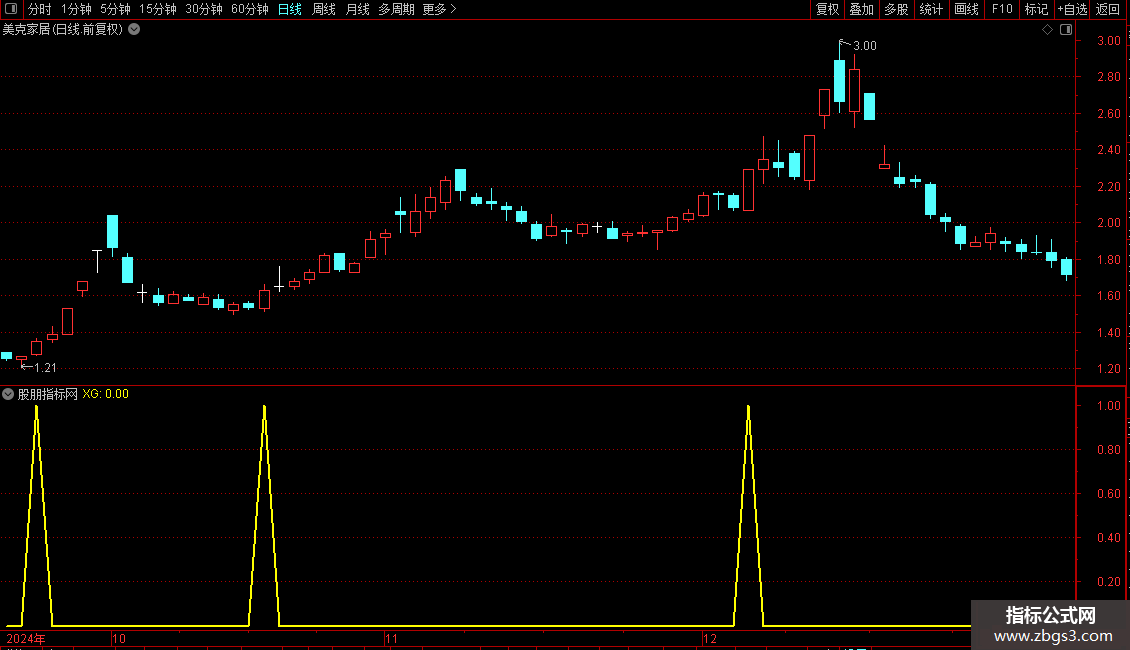Image resolution: width=1130 pixels, height=650 pixels.
Task: Click the 1.21 low price label
Action: [45, 368]
